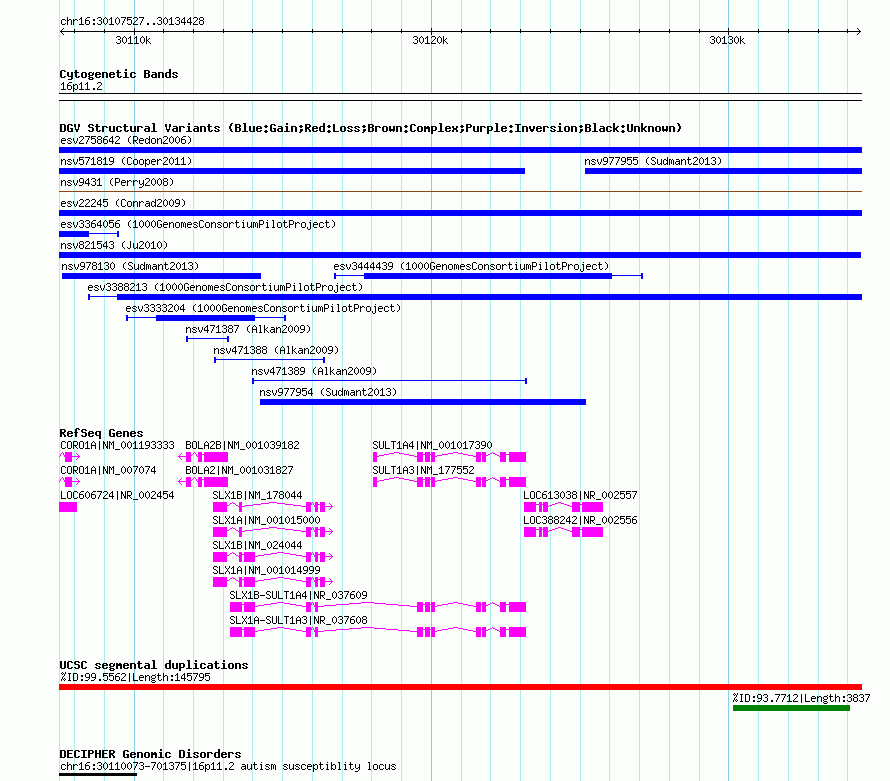The height and width of the screenshot is (781, 890).
Task: Click the green segmental duplication bar
Action: tap(791, 708)
